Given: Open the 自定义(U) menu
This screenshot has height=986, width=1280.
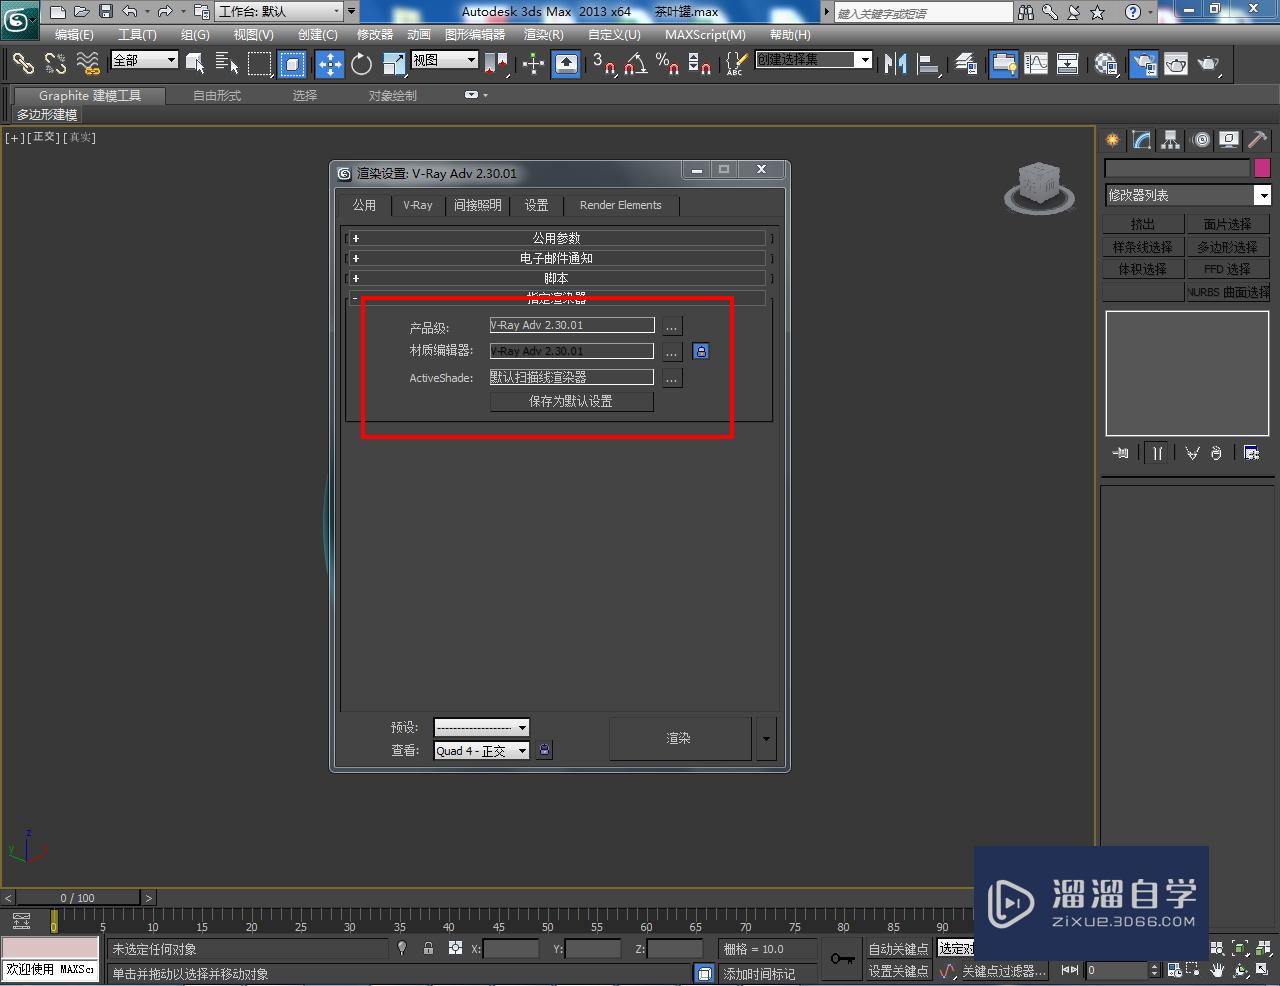Looking at the screenshot, I should (614, 34).
